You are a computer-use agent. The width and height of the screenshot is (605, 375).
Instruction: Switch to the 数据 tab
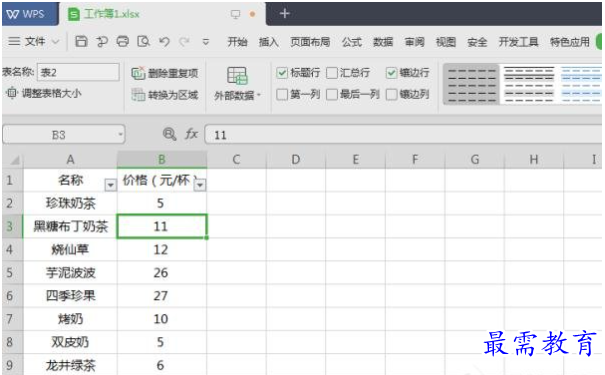(383, 42)
